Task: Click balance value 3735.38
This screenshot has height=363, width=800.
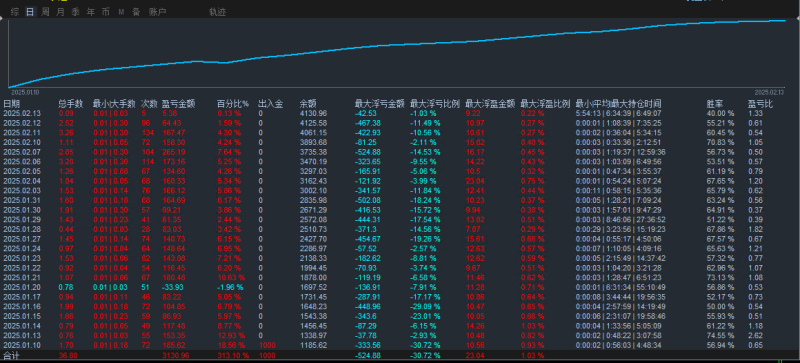Action: [x=313, y=152]
